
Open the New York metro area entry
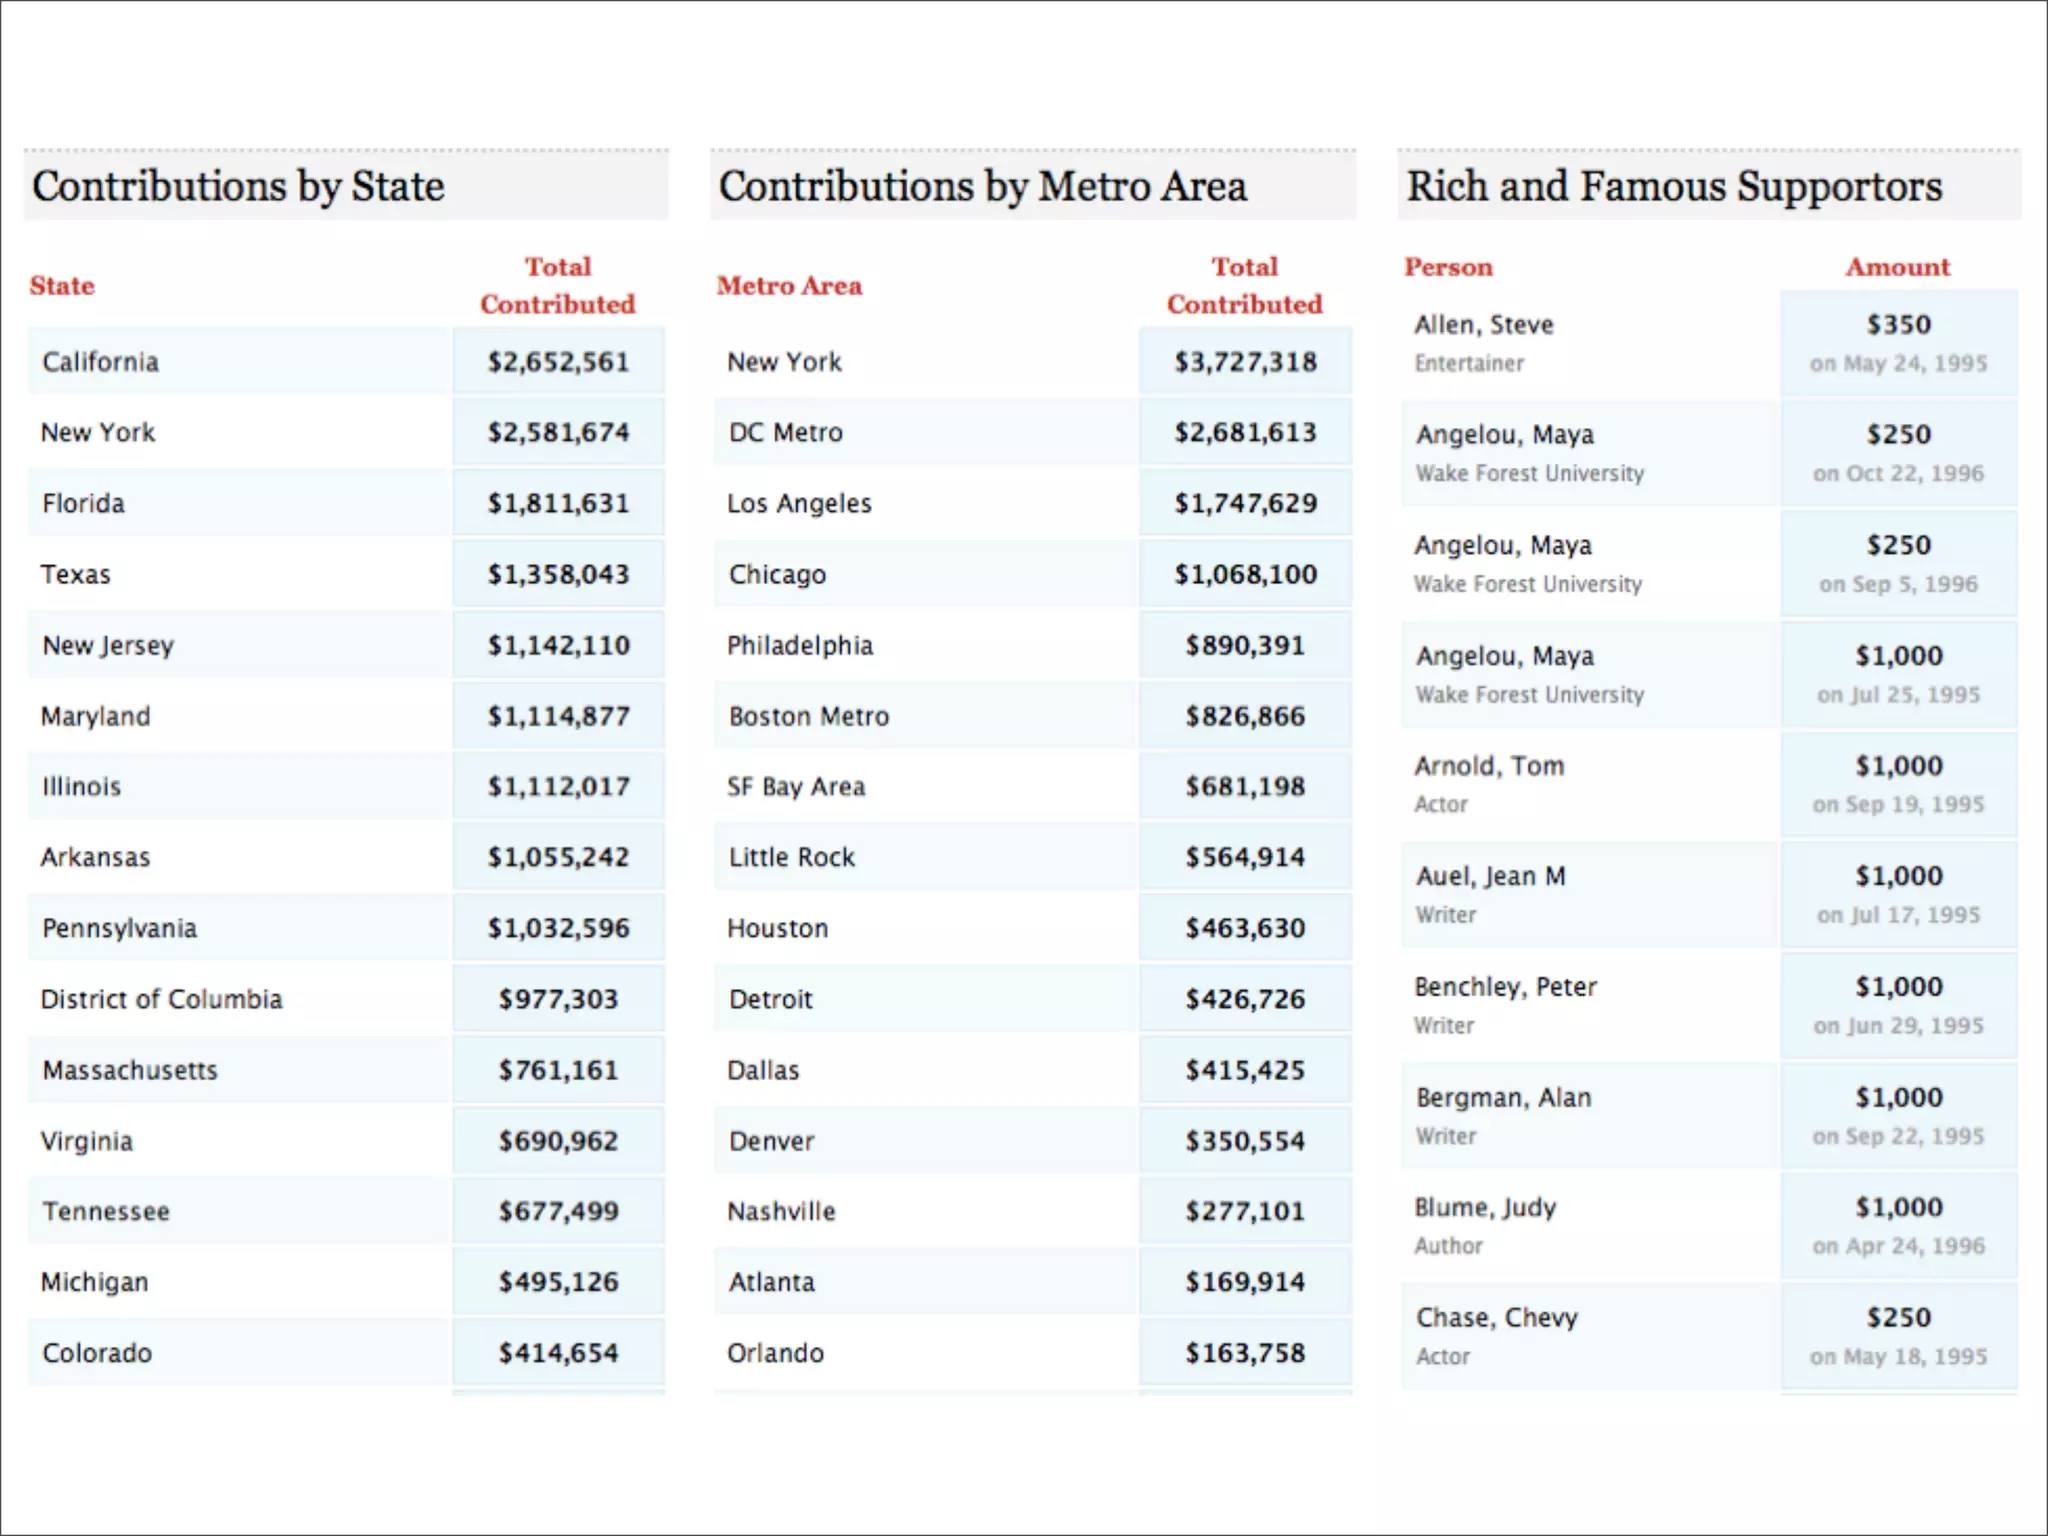point(1033,361)
